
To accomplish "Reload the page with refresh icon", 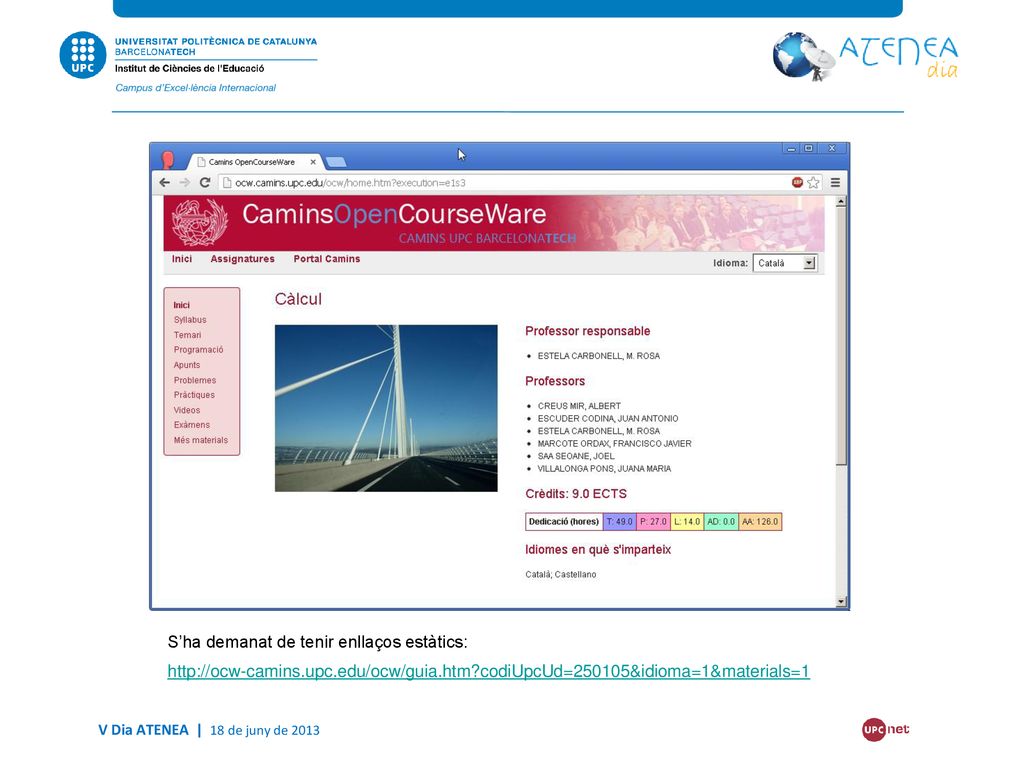I will 205,183.
